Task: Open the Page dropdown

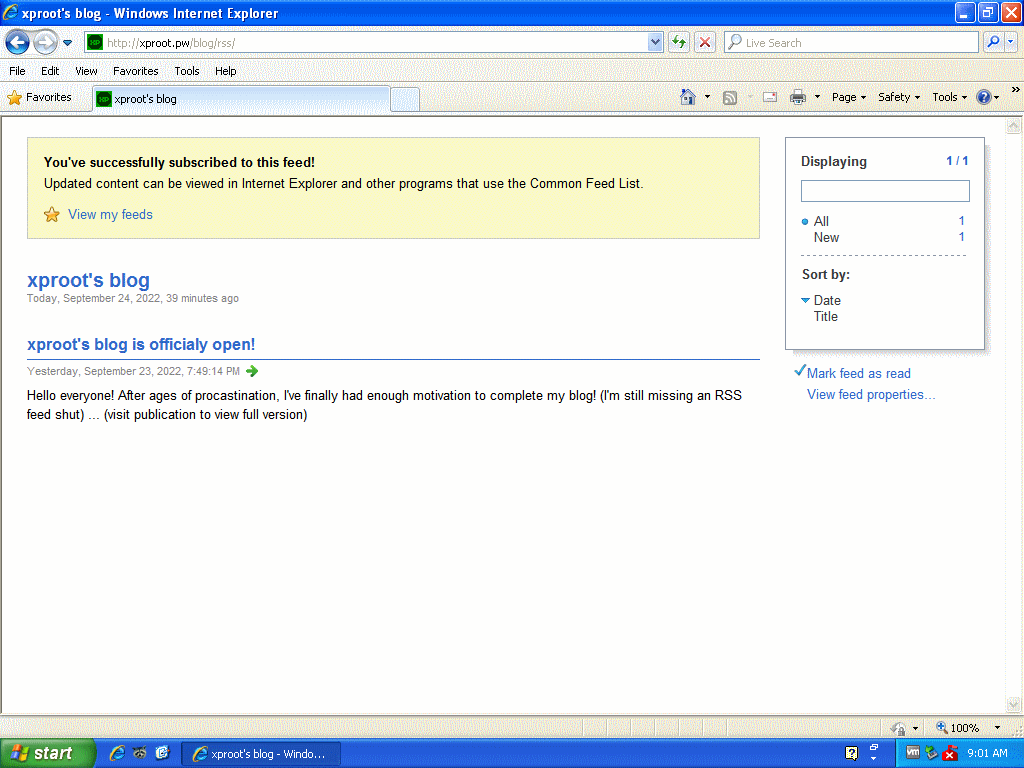Action: pos(847,97)
